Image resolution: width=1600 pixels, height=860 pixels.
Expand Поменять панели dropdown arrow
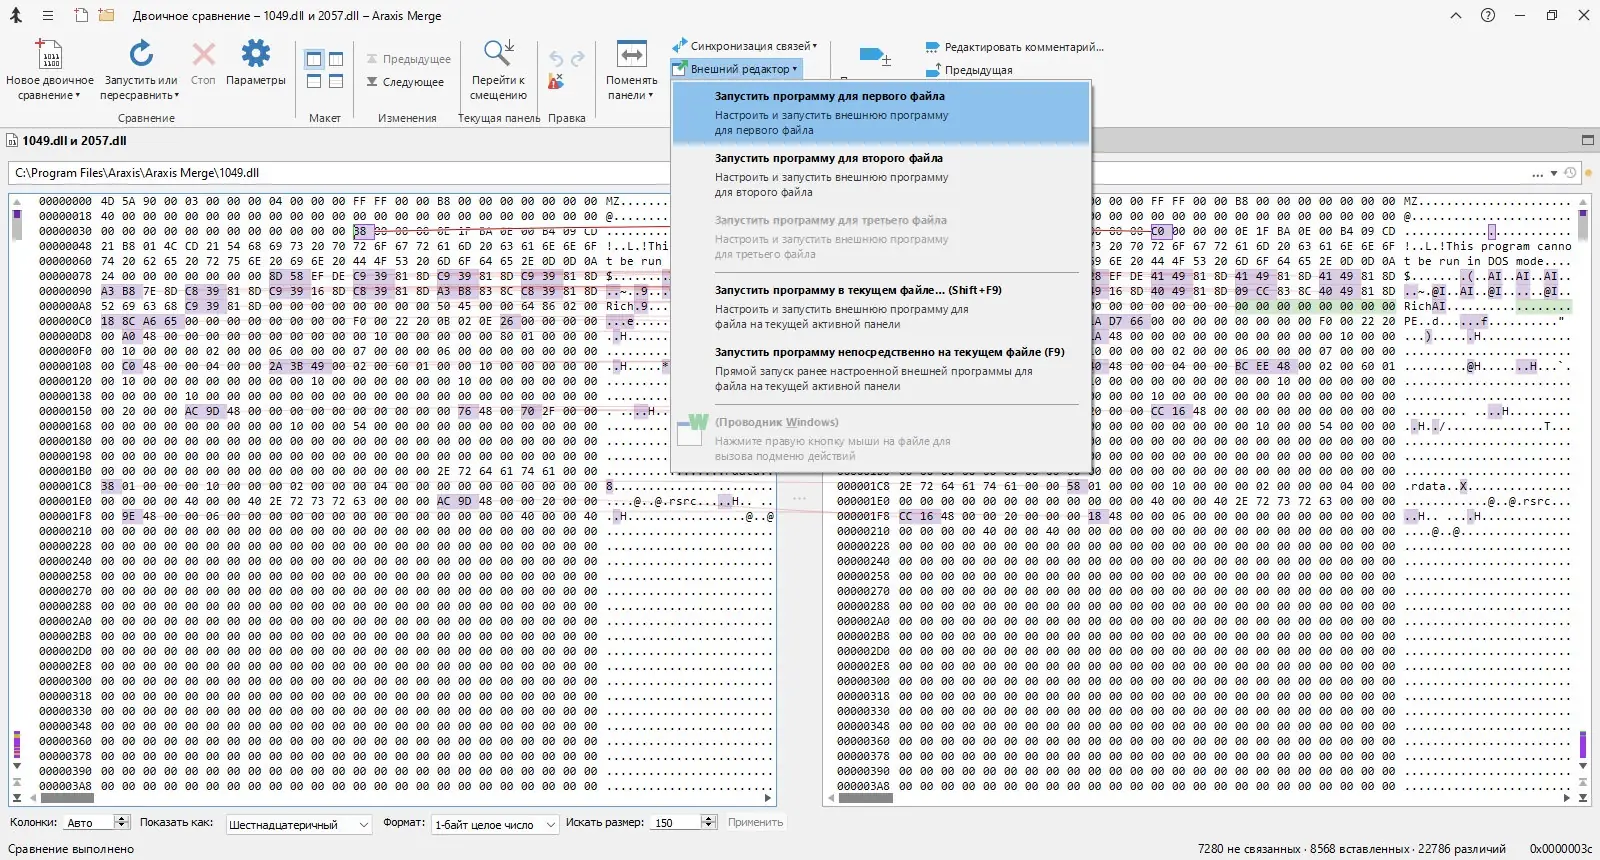pyautogui.click(x=650, y=96)
